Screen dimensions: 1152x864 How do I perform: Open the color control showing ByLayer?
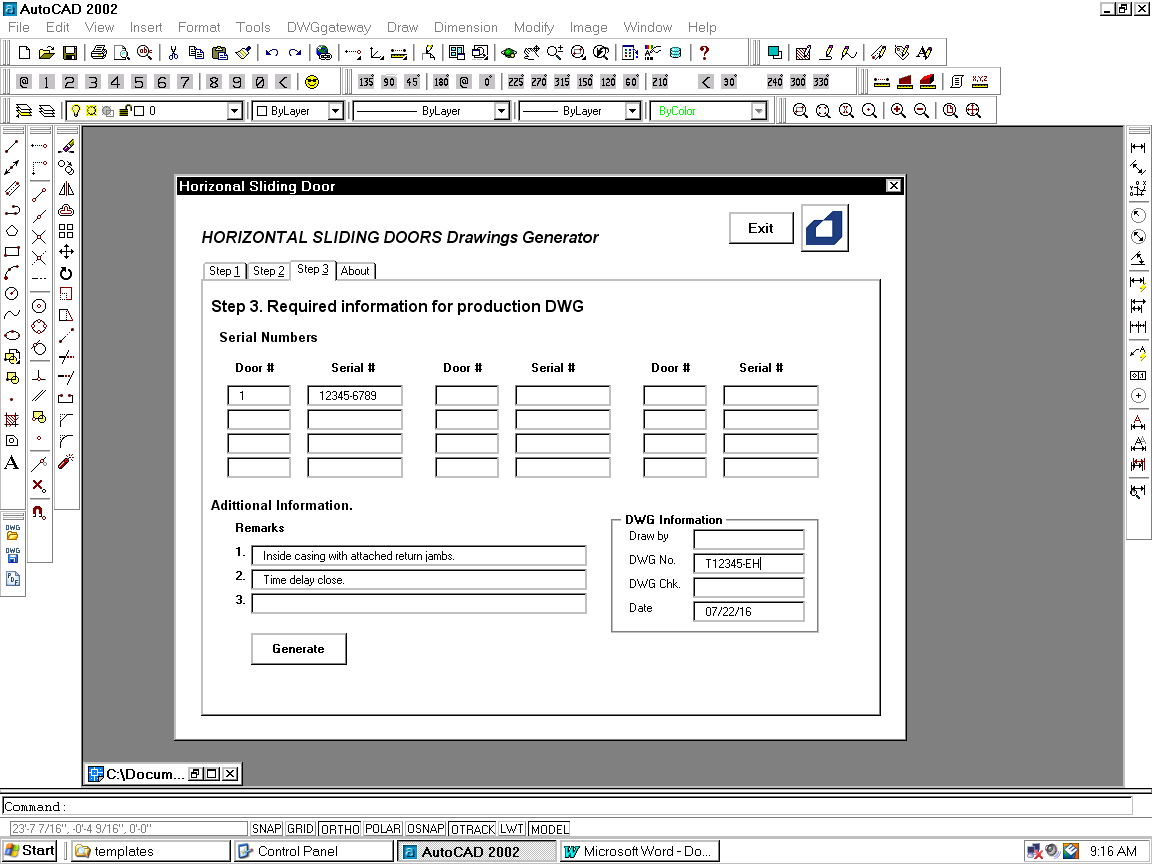click(x=336, y=110)
